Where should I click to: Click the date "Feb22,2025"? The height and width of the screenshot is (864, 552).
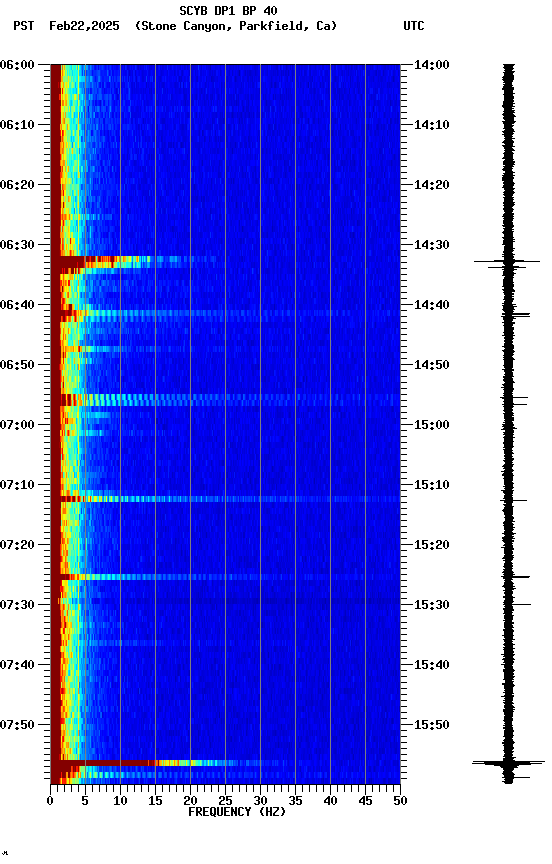coord(84,26)
